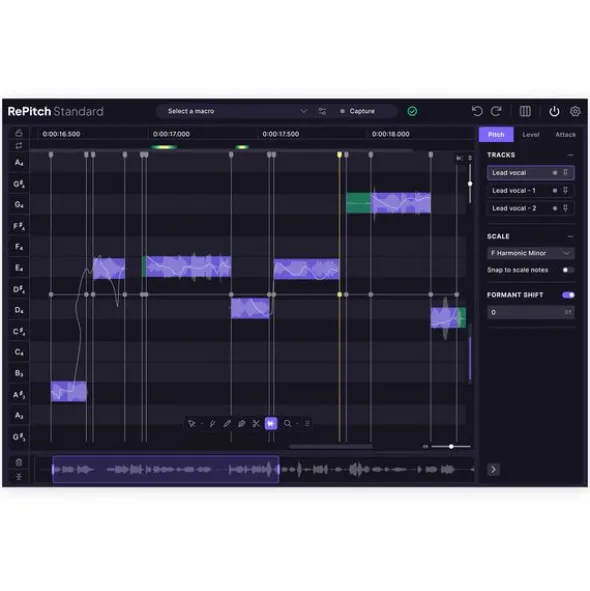This screenshot has width=590, height=591.
Task: Select the arrow pointer tool
Action: 192,424
